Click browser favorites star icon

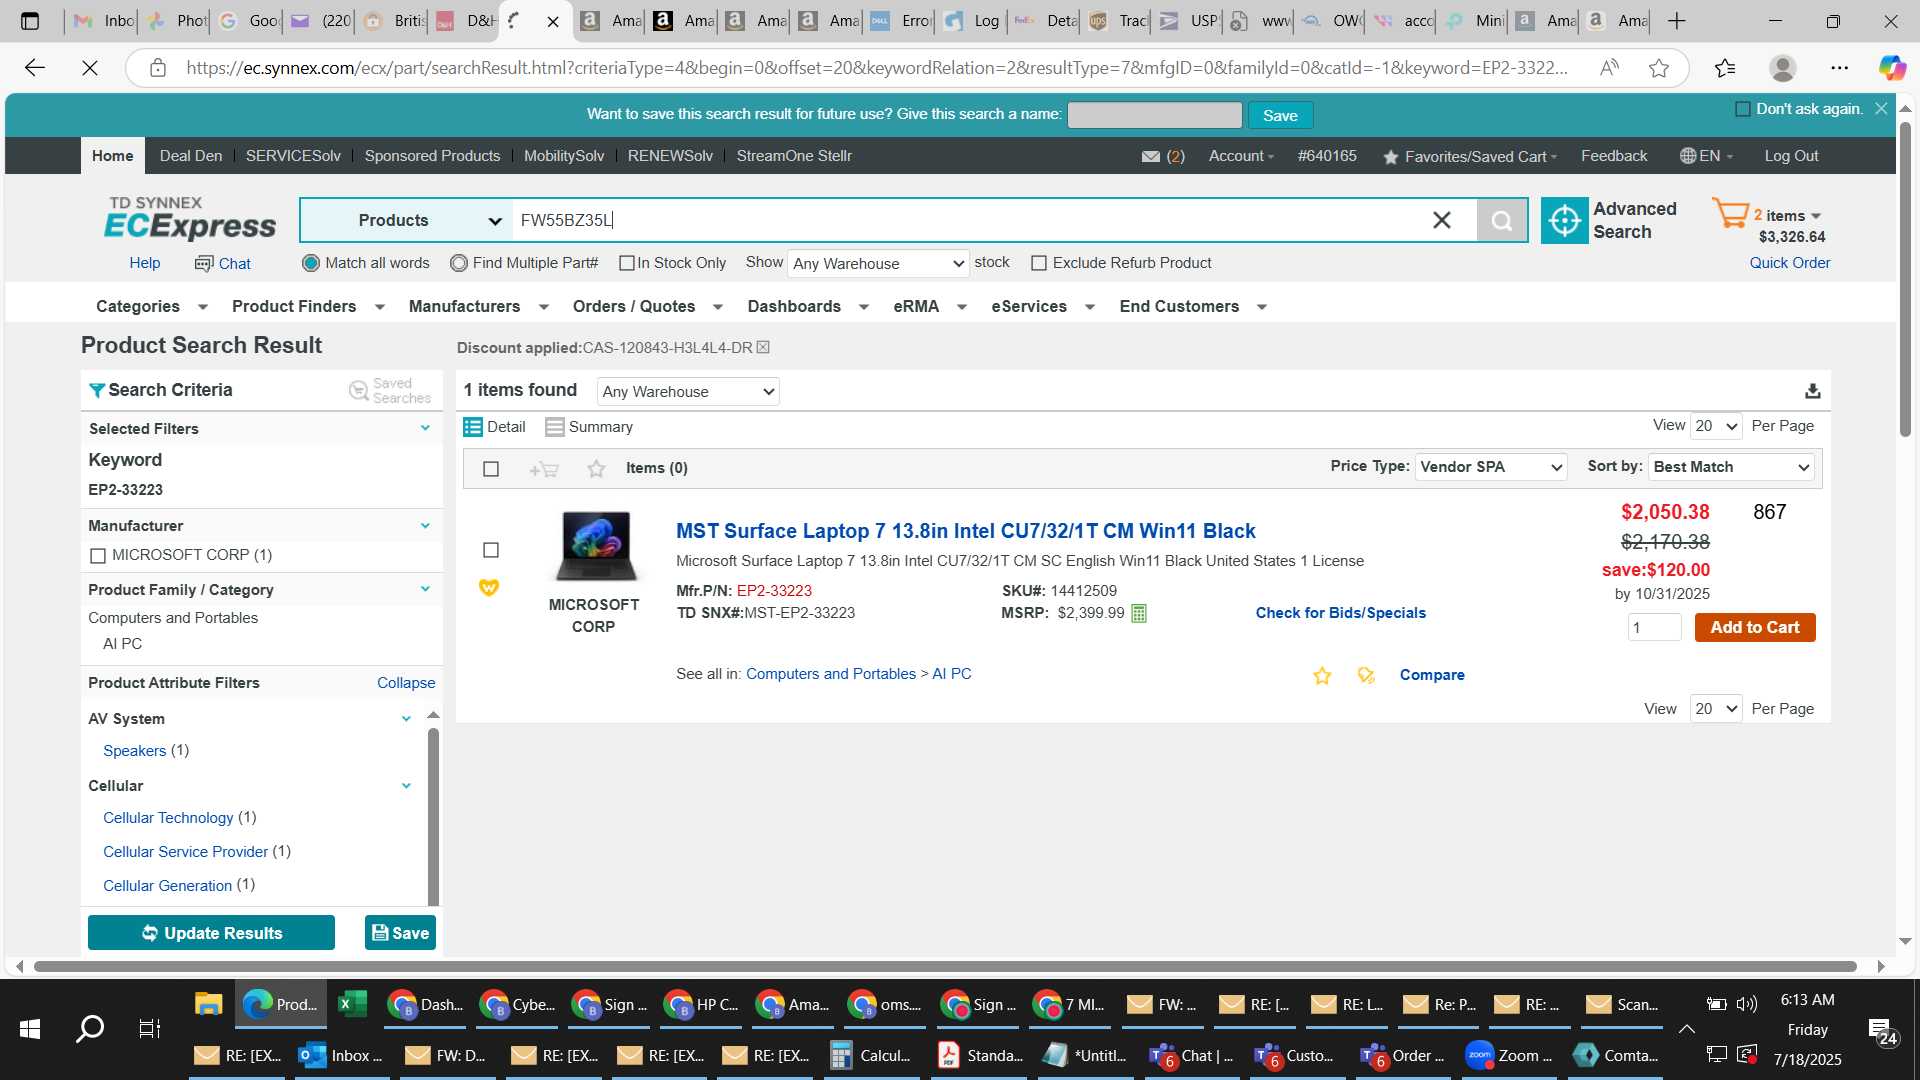1659,68
